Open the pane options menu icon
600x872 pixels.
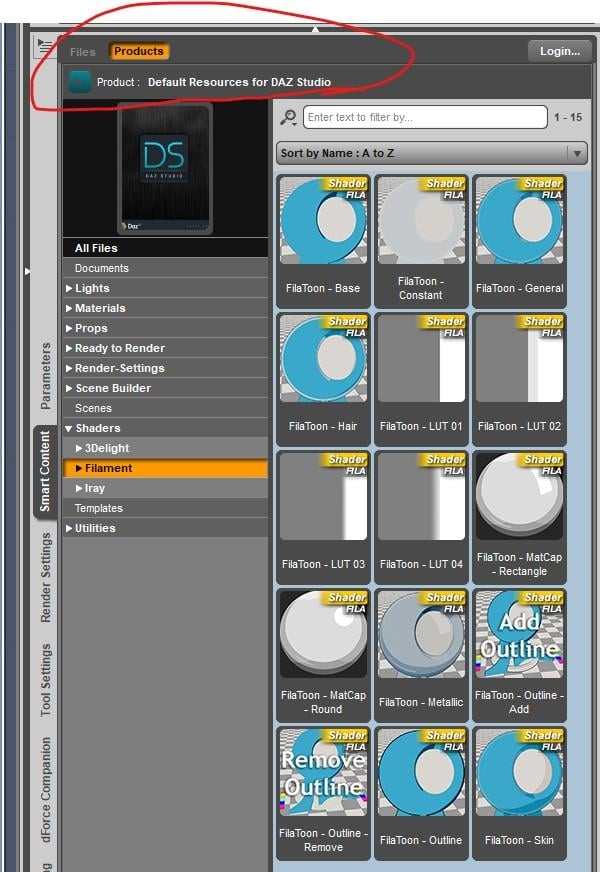pos(44,47)
